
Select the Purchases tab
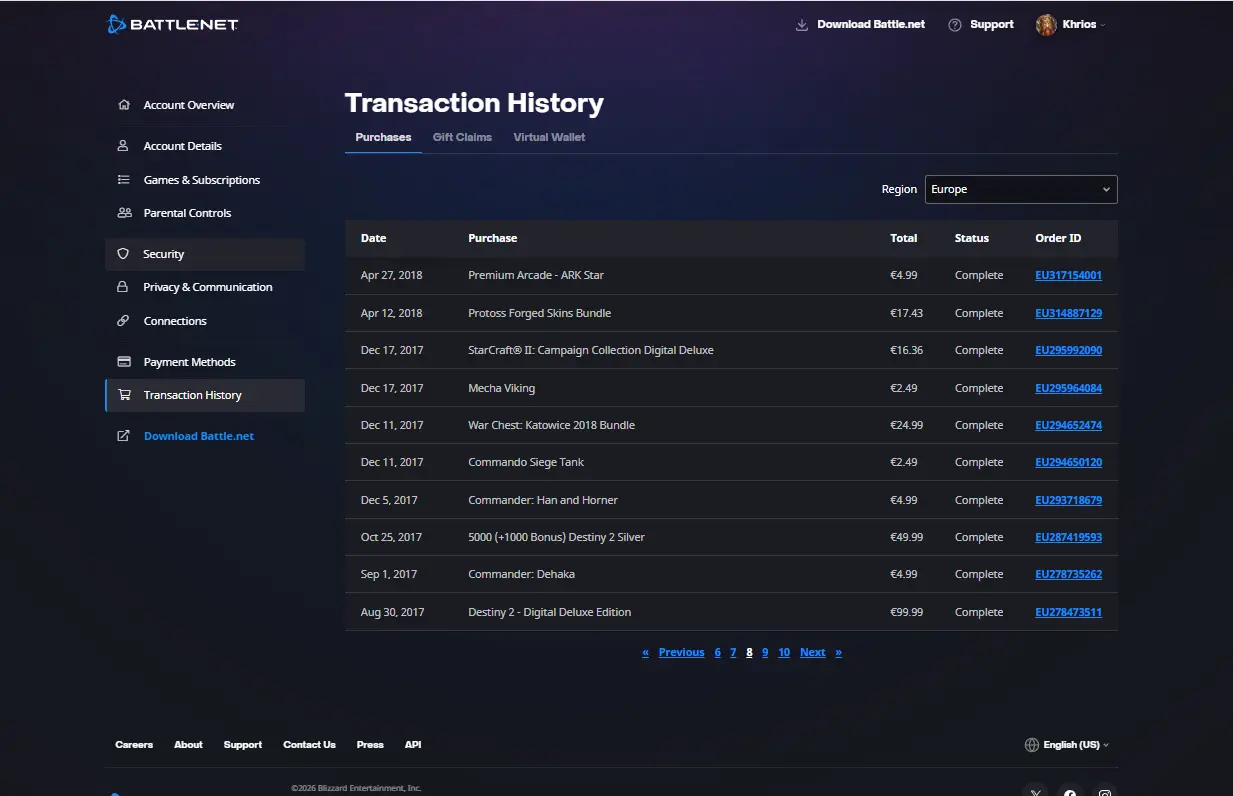383,137
